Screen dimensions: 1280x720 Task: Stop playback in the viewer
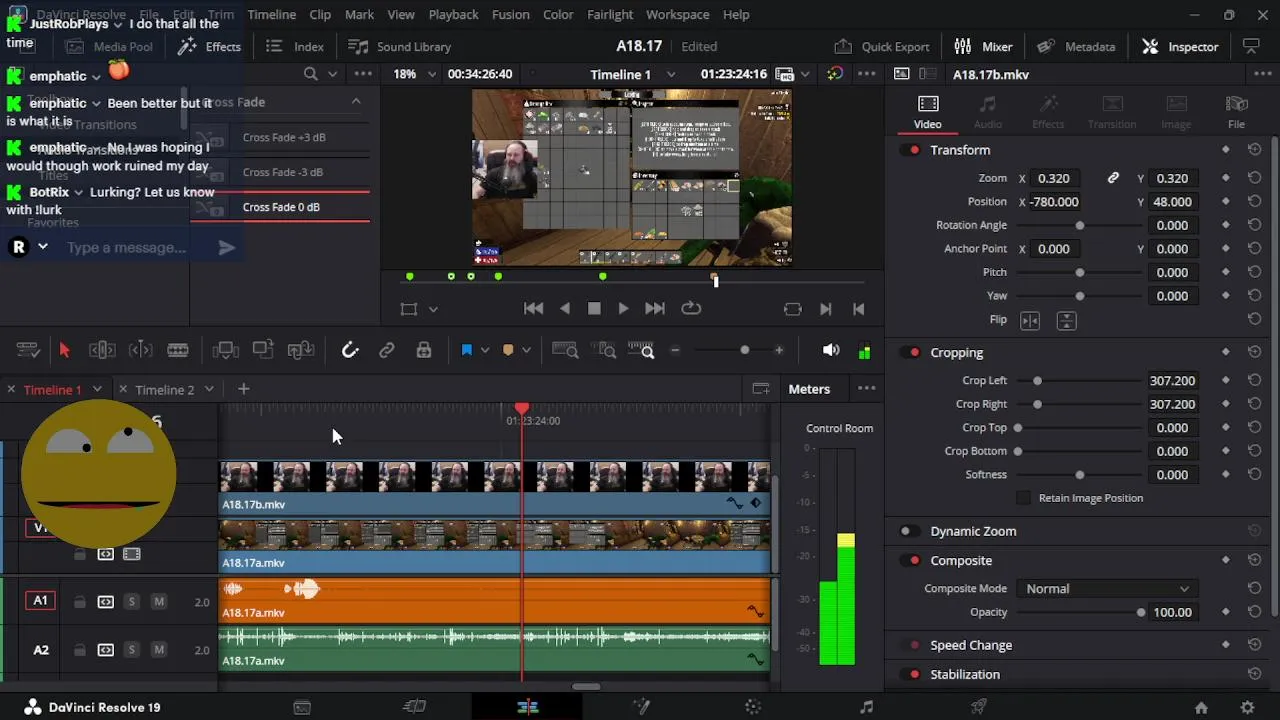click(x=594, y=309)
